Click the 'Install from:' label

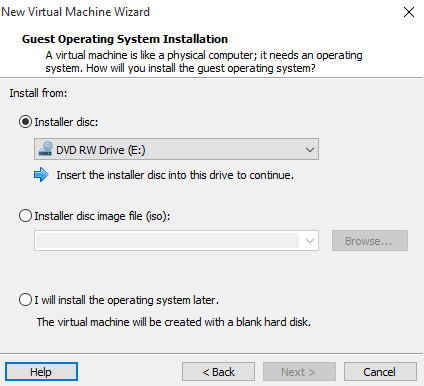tap(38, 93)
